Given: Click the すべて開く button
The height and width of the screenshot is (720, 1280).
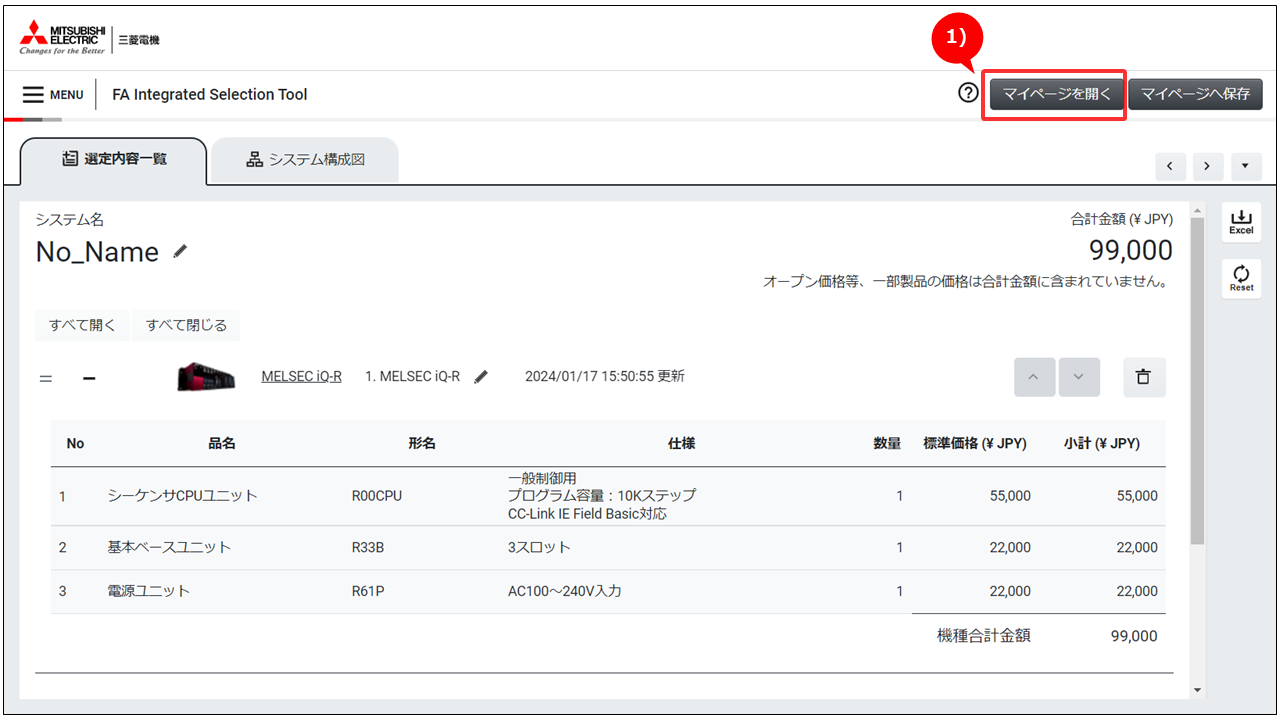Looking at the screenshot, I should coord(82,325).
